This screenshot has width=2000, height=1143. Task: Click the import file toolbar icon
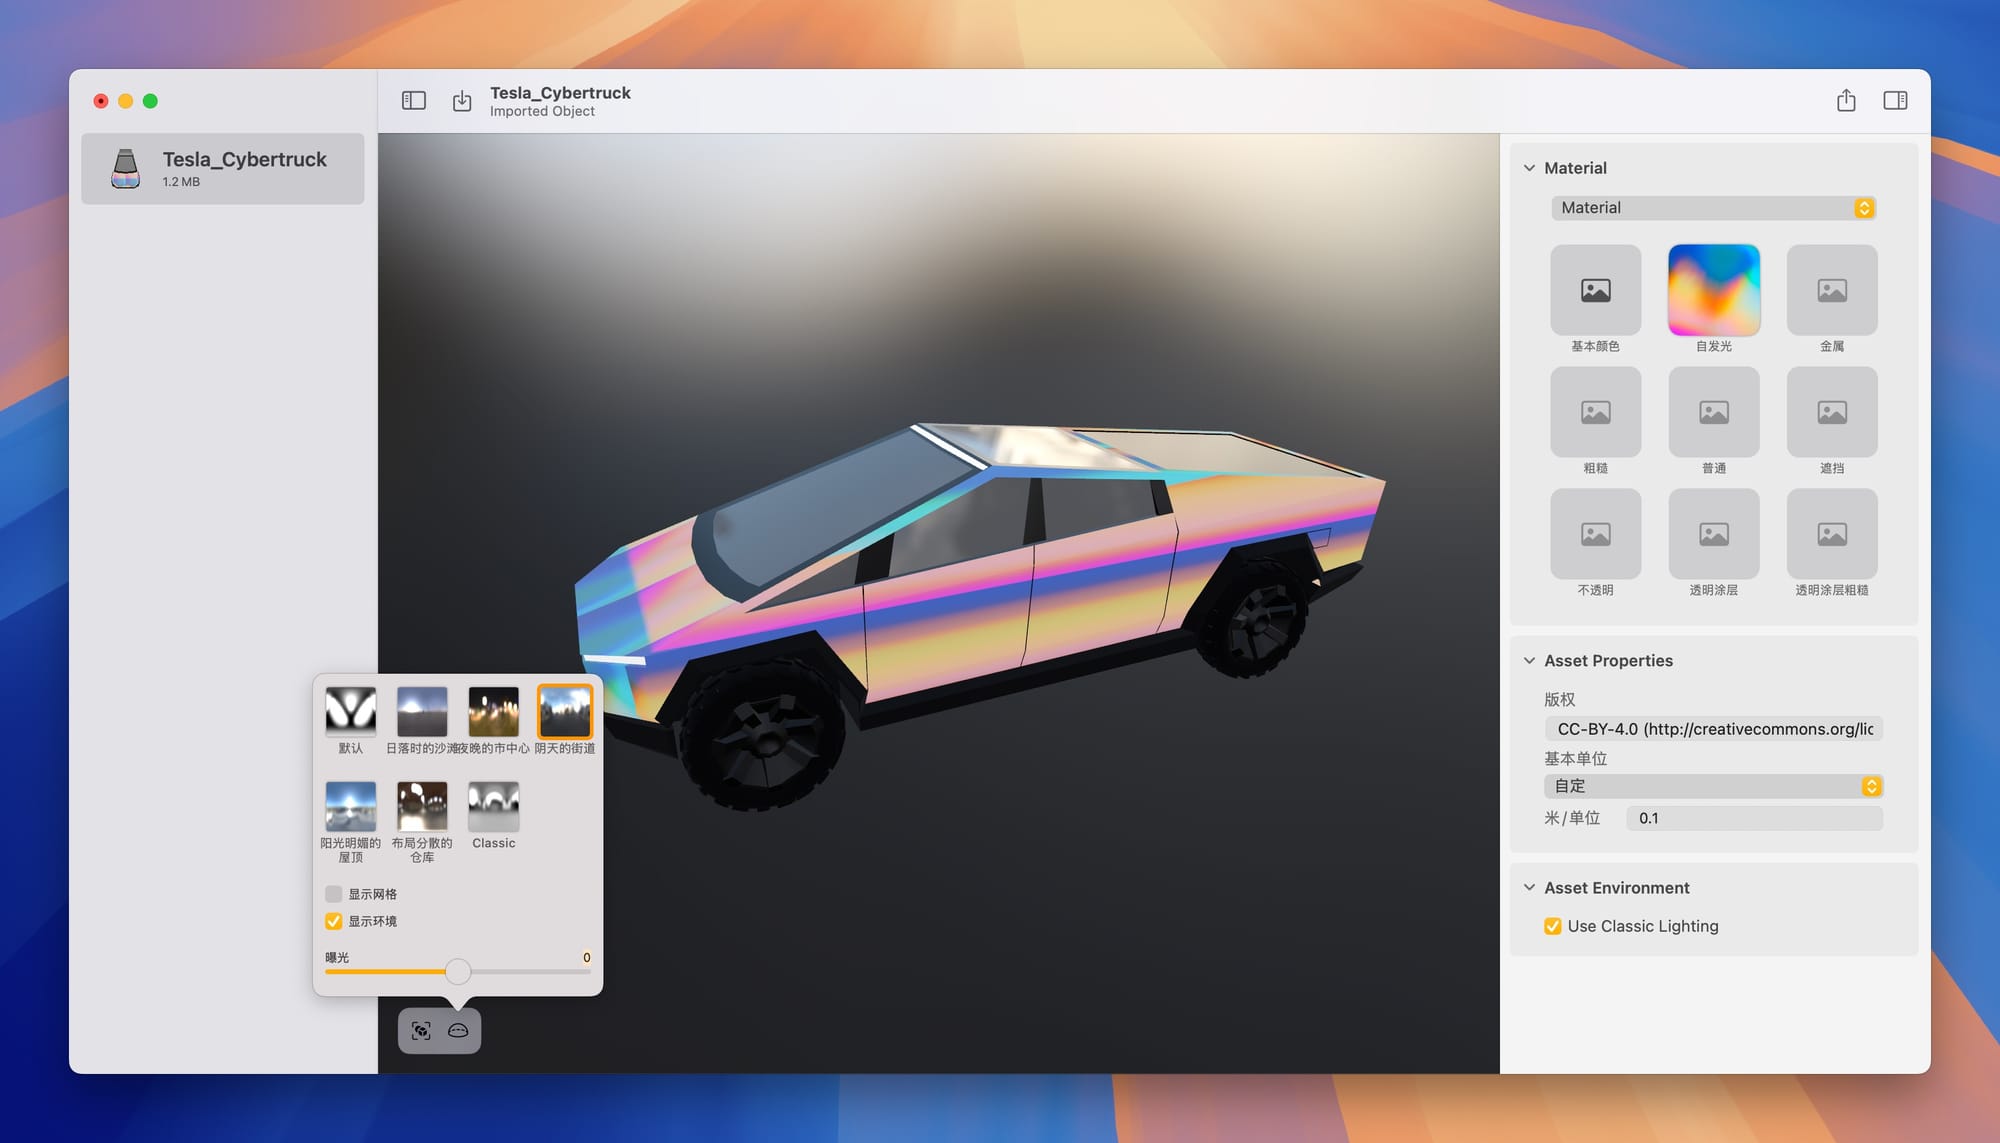(461, 101)
